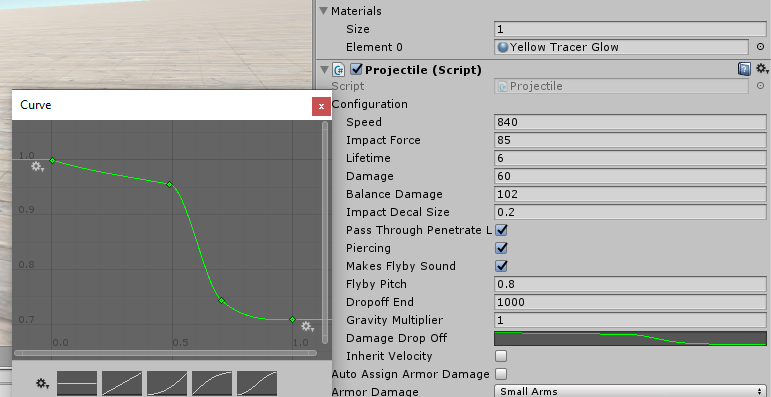Open Projectile component gear settings menu
Screen dimensions: 771x397
762,69
